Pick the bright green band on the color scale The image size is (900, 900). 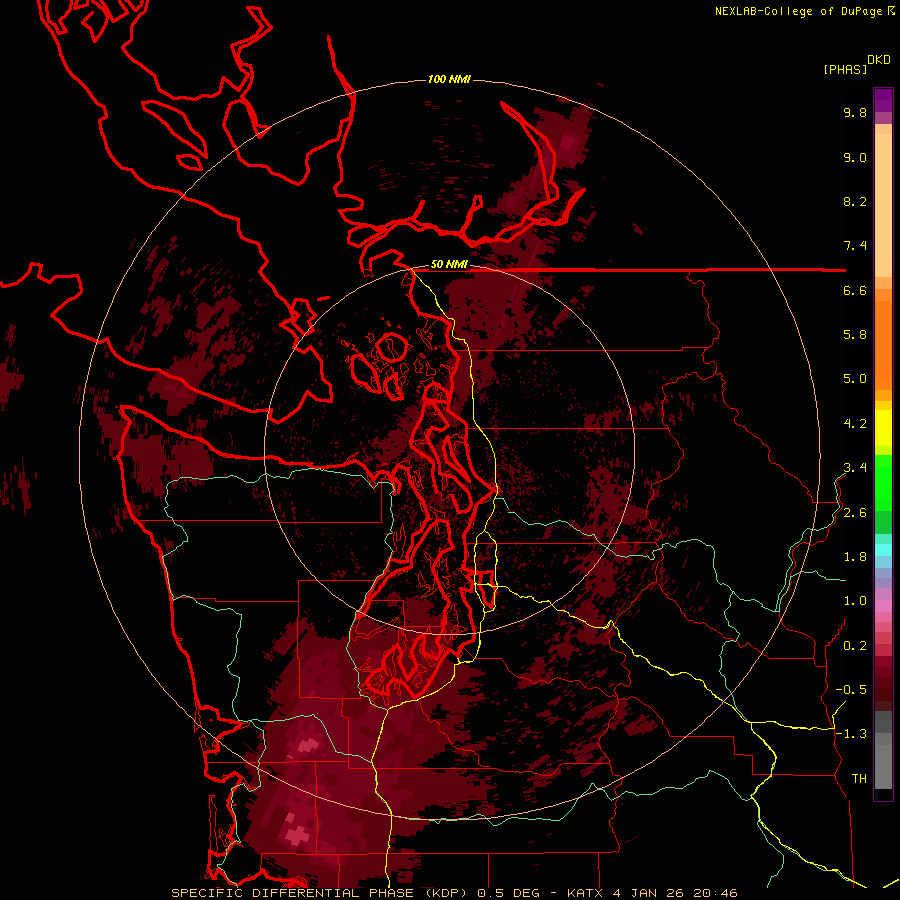pyautogui.click(x=883, y=482)
